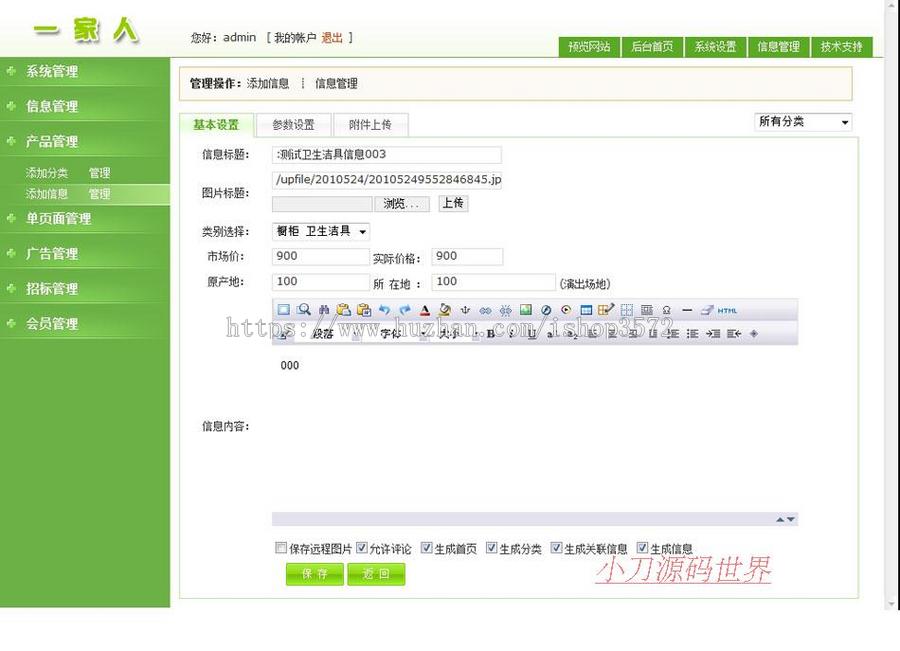Viewport: 900px width, 651px height.
Task: Enable the 保存远程图片 checkbox
Action: click(x=281, y=548)
